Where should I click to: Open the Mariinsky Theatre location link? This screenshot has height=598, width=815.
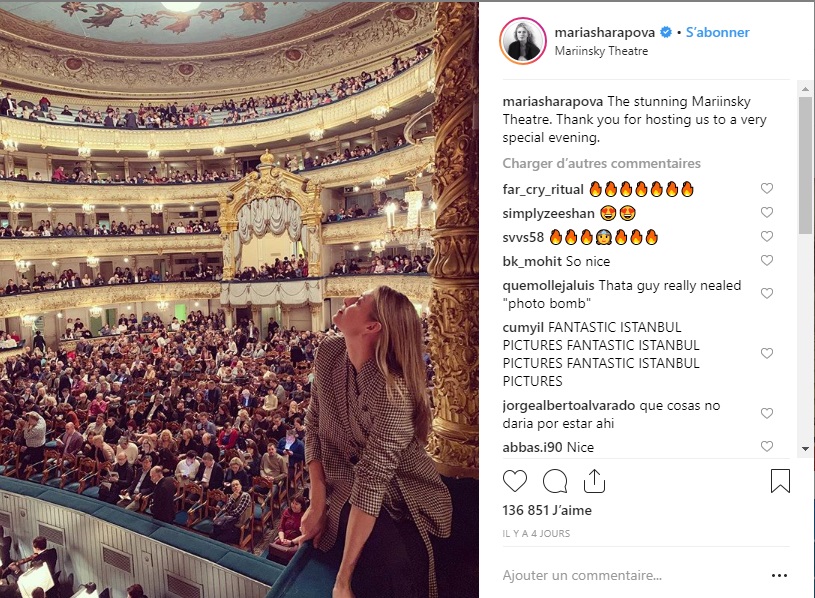click(x=601, y=51)
